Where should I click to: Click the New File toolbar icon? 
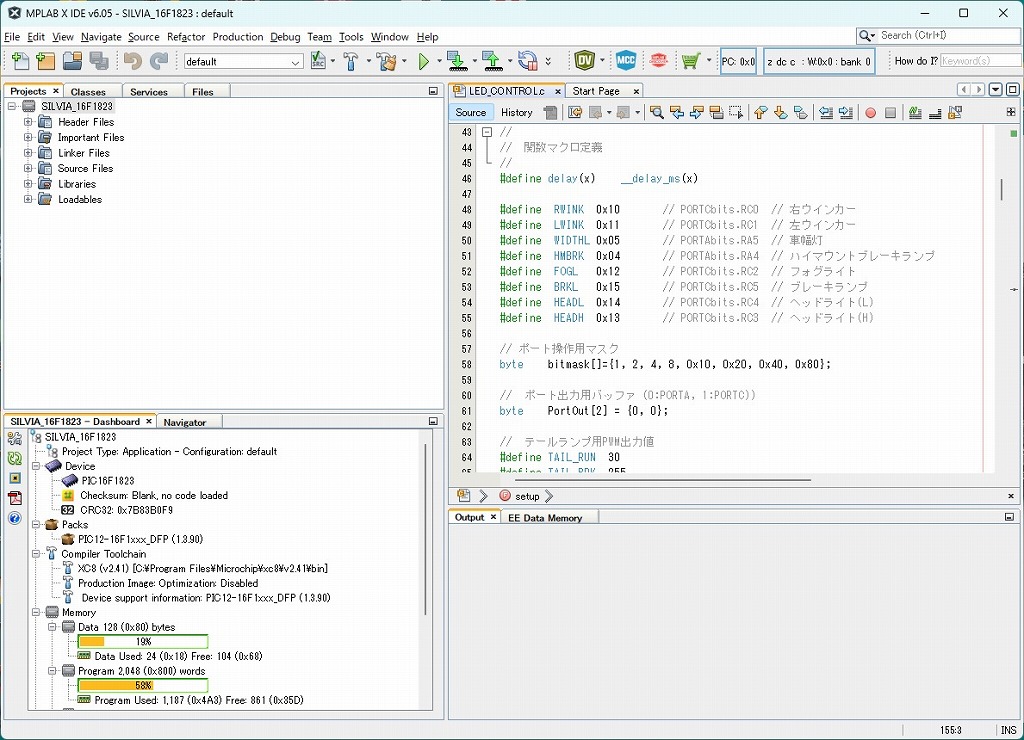[20, 61]
